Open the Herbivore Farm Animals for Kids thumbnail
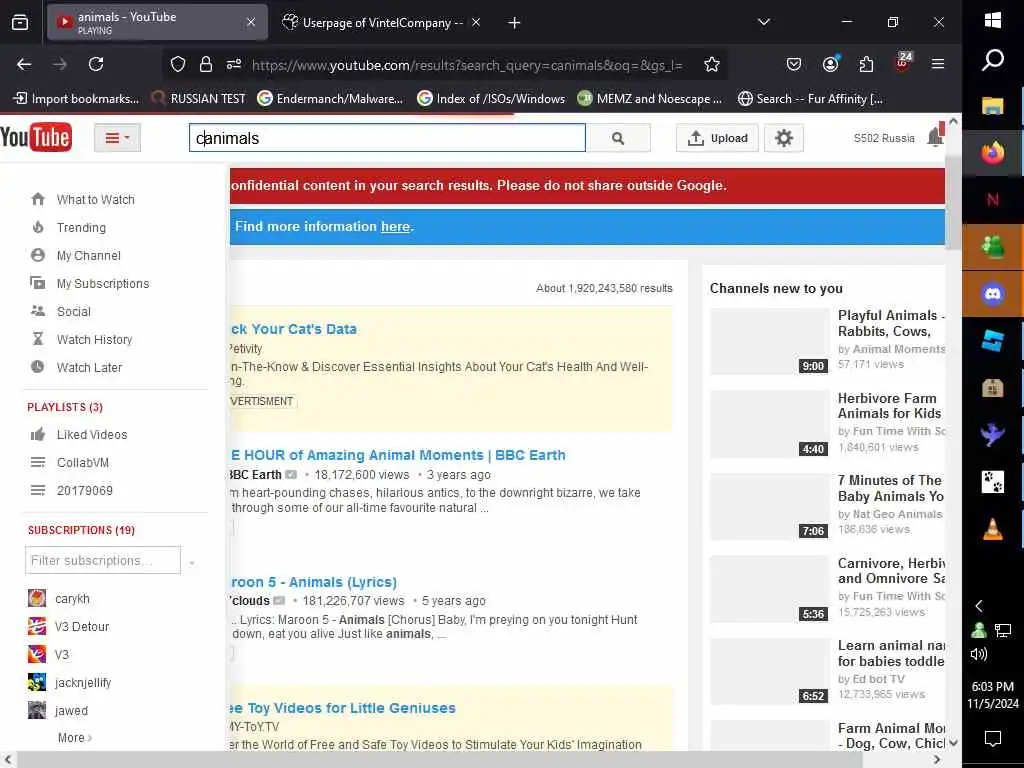 pyautogui.click(x=769, y=424)
